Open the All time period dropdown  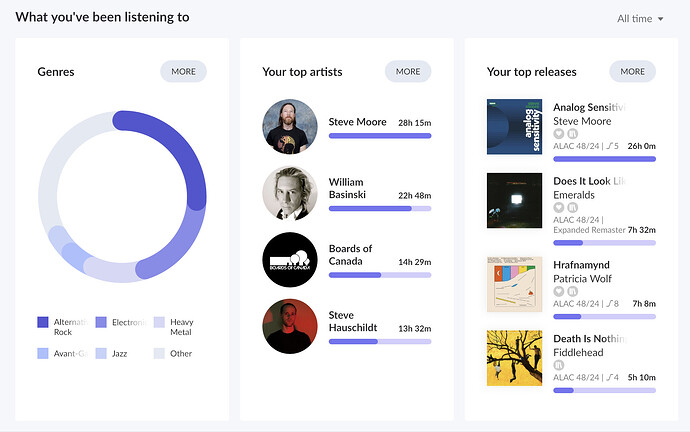pyautogui.click(x=640, y=18)
